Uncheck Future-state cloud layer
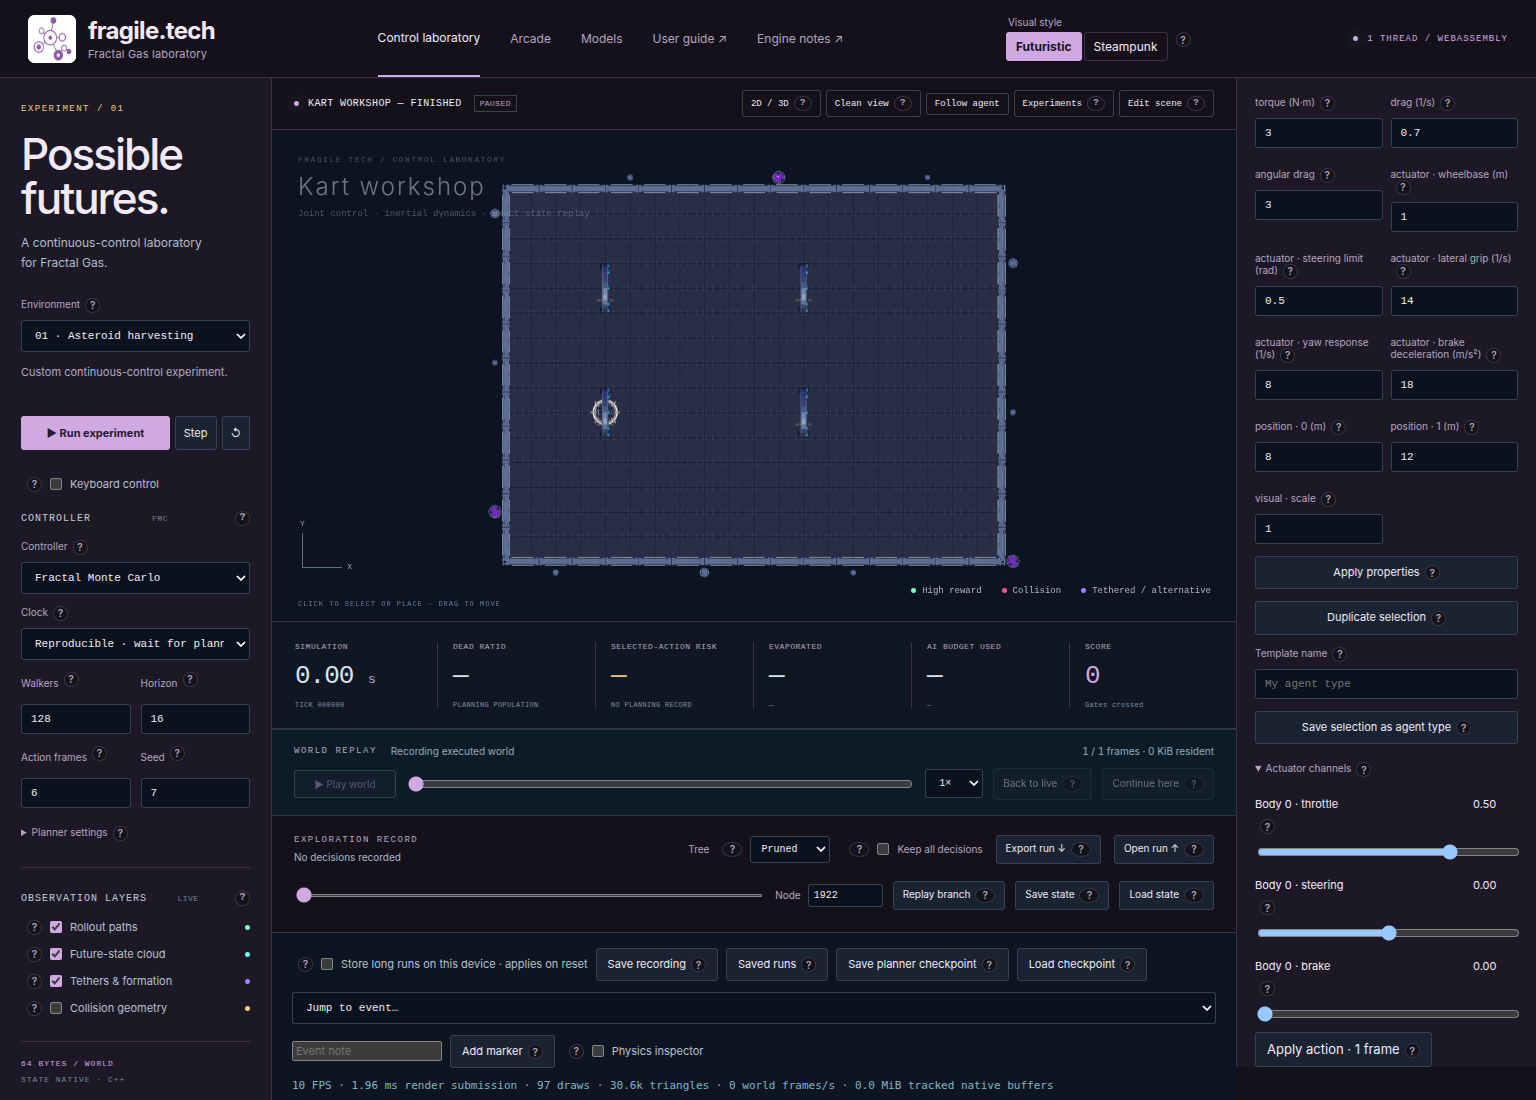The height and width of the screenshot is (1100, 1536). click(56, 954)
